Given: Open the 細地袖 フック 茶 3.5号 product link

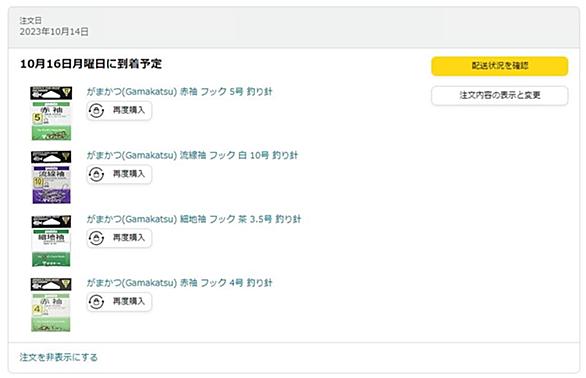Looking at the screenshot, I should point(194,219).
